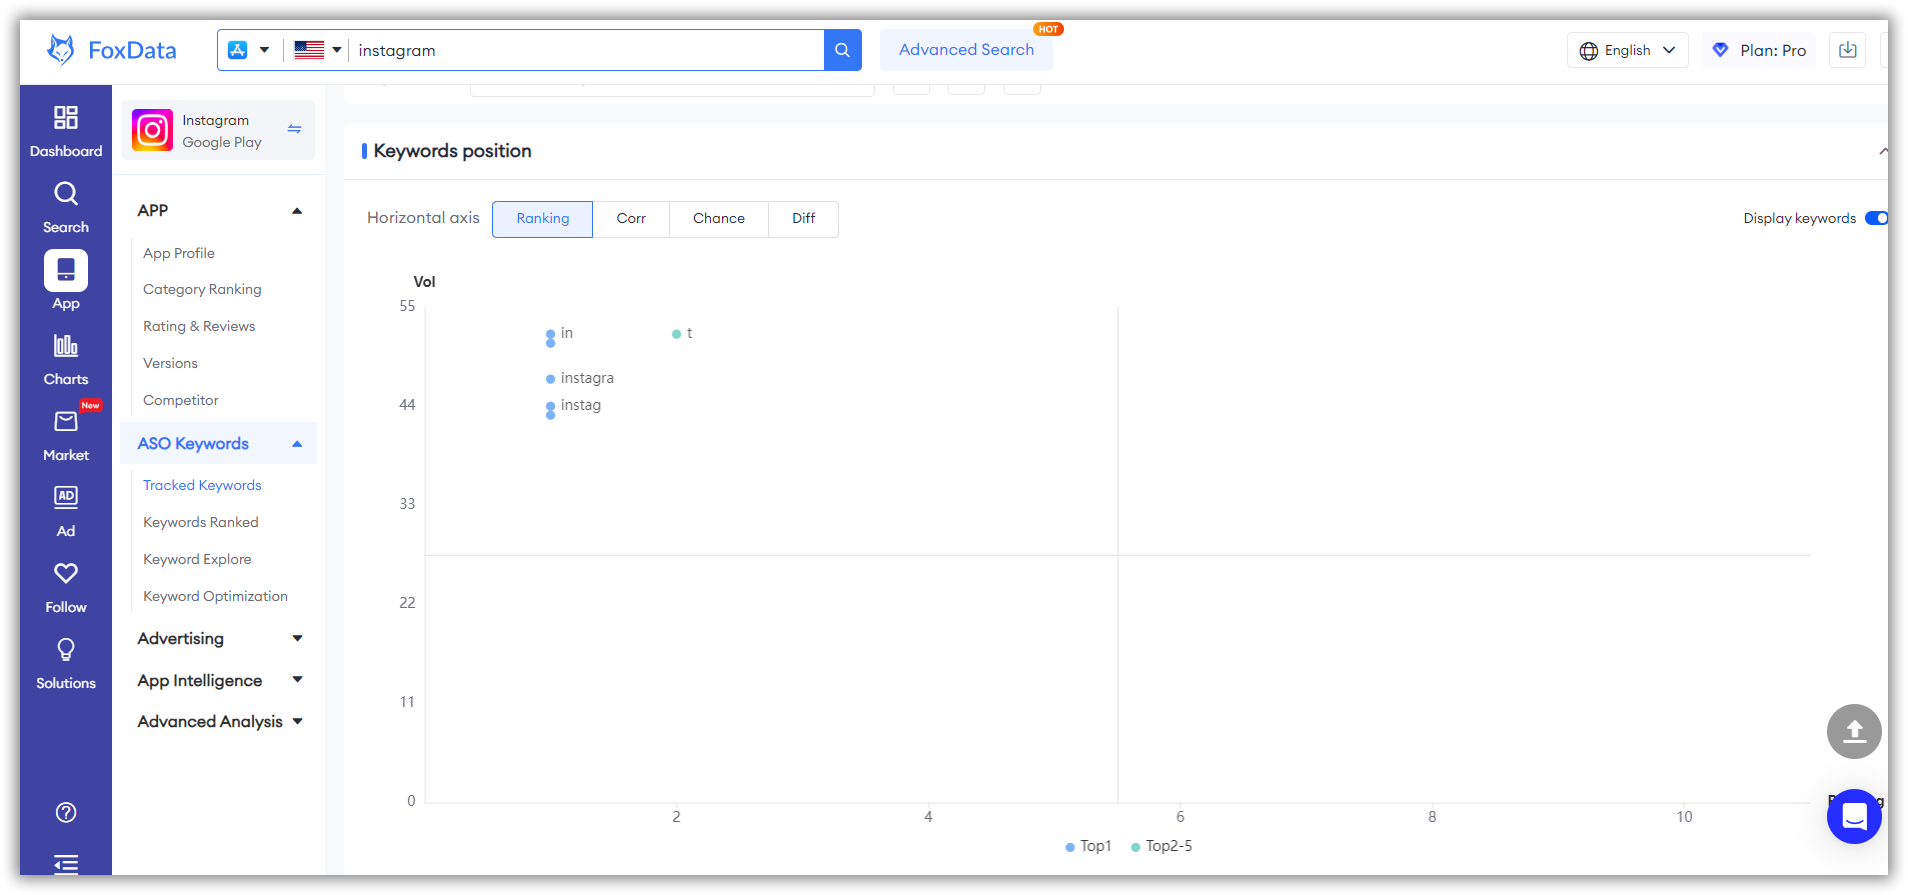This screenshot has height=895, width=1908.
Task: Collapse the sidebar menu icon
Action: click(x=66, y=864)
